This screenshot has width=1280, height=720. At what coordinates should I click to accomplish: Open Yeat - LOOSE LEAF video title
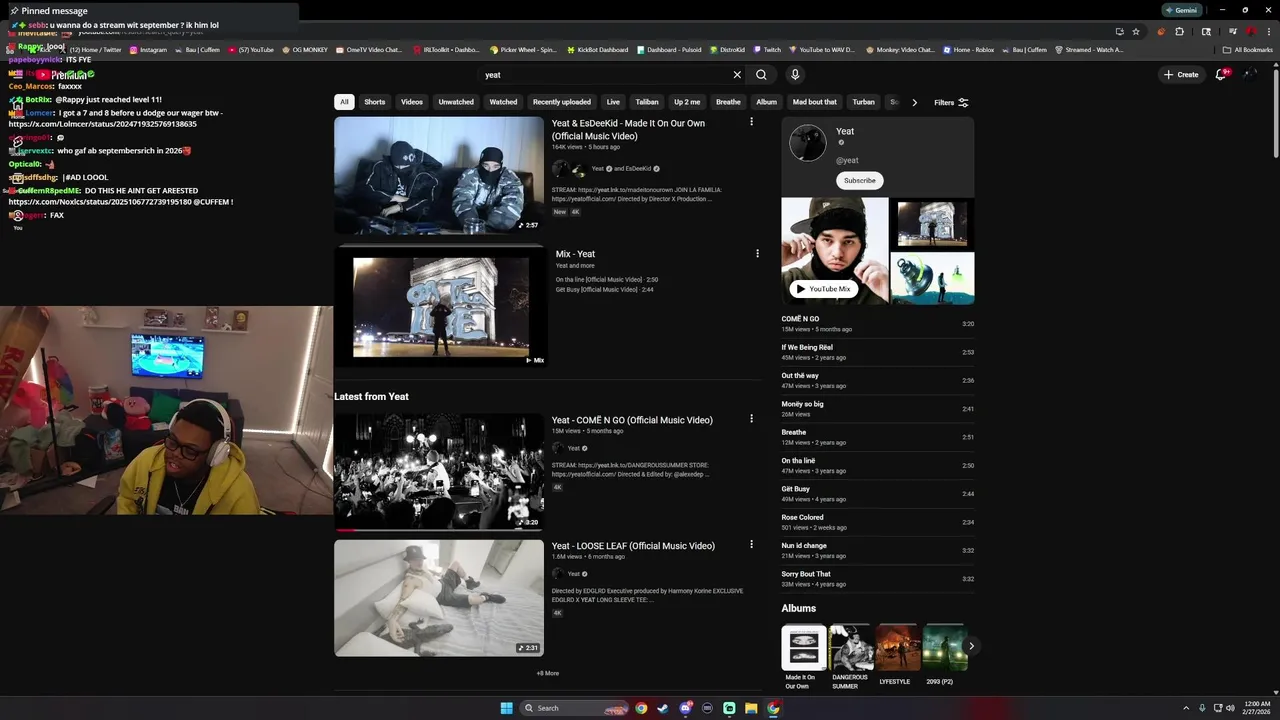click(633, 546)
